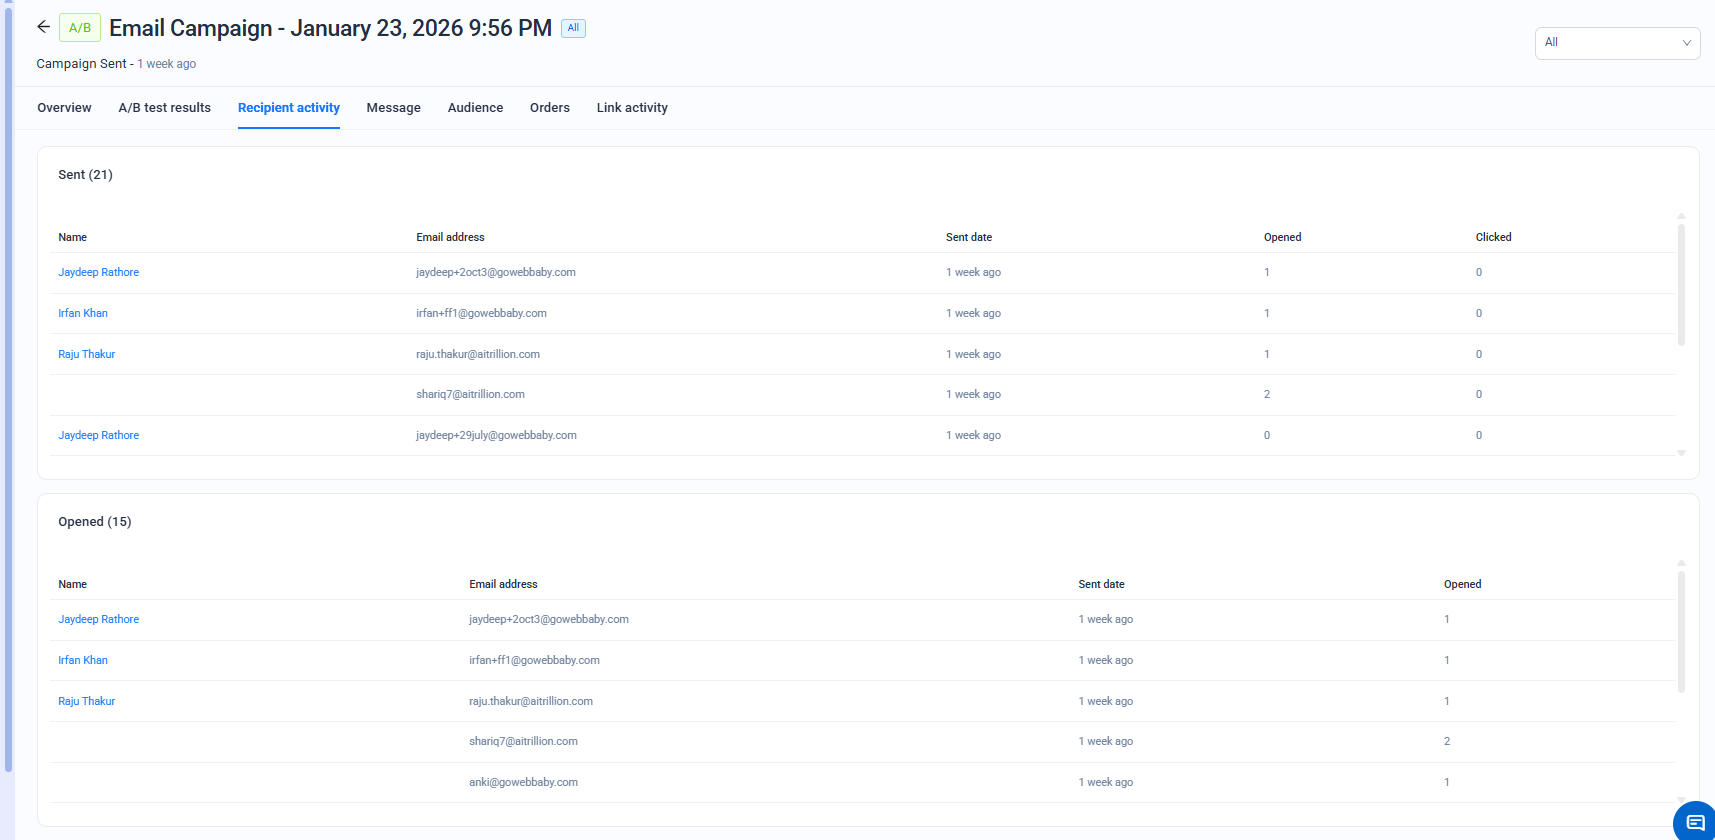Expand dropdown using the chevron arrow
Viewport: 1715px width, 840px height.
(x=1686, y=43)
